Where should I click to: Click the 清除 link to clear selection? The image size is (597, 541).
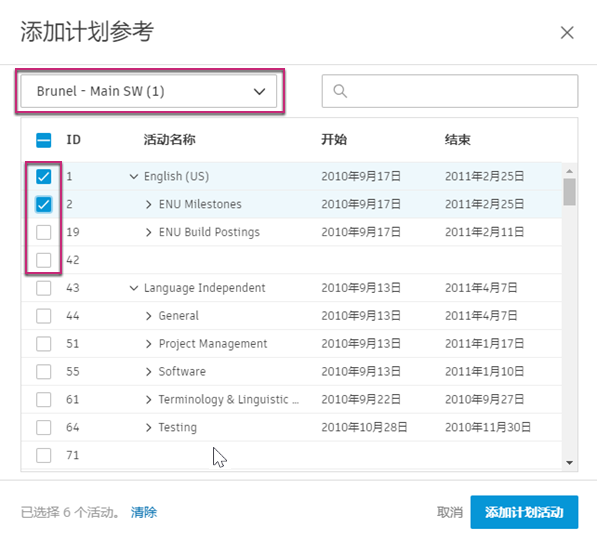point(144,512)
